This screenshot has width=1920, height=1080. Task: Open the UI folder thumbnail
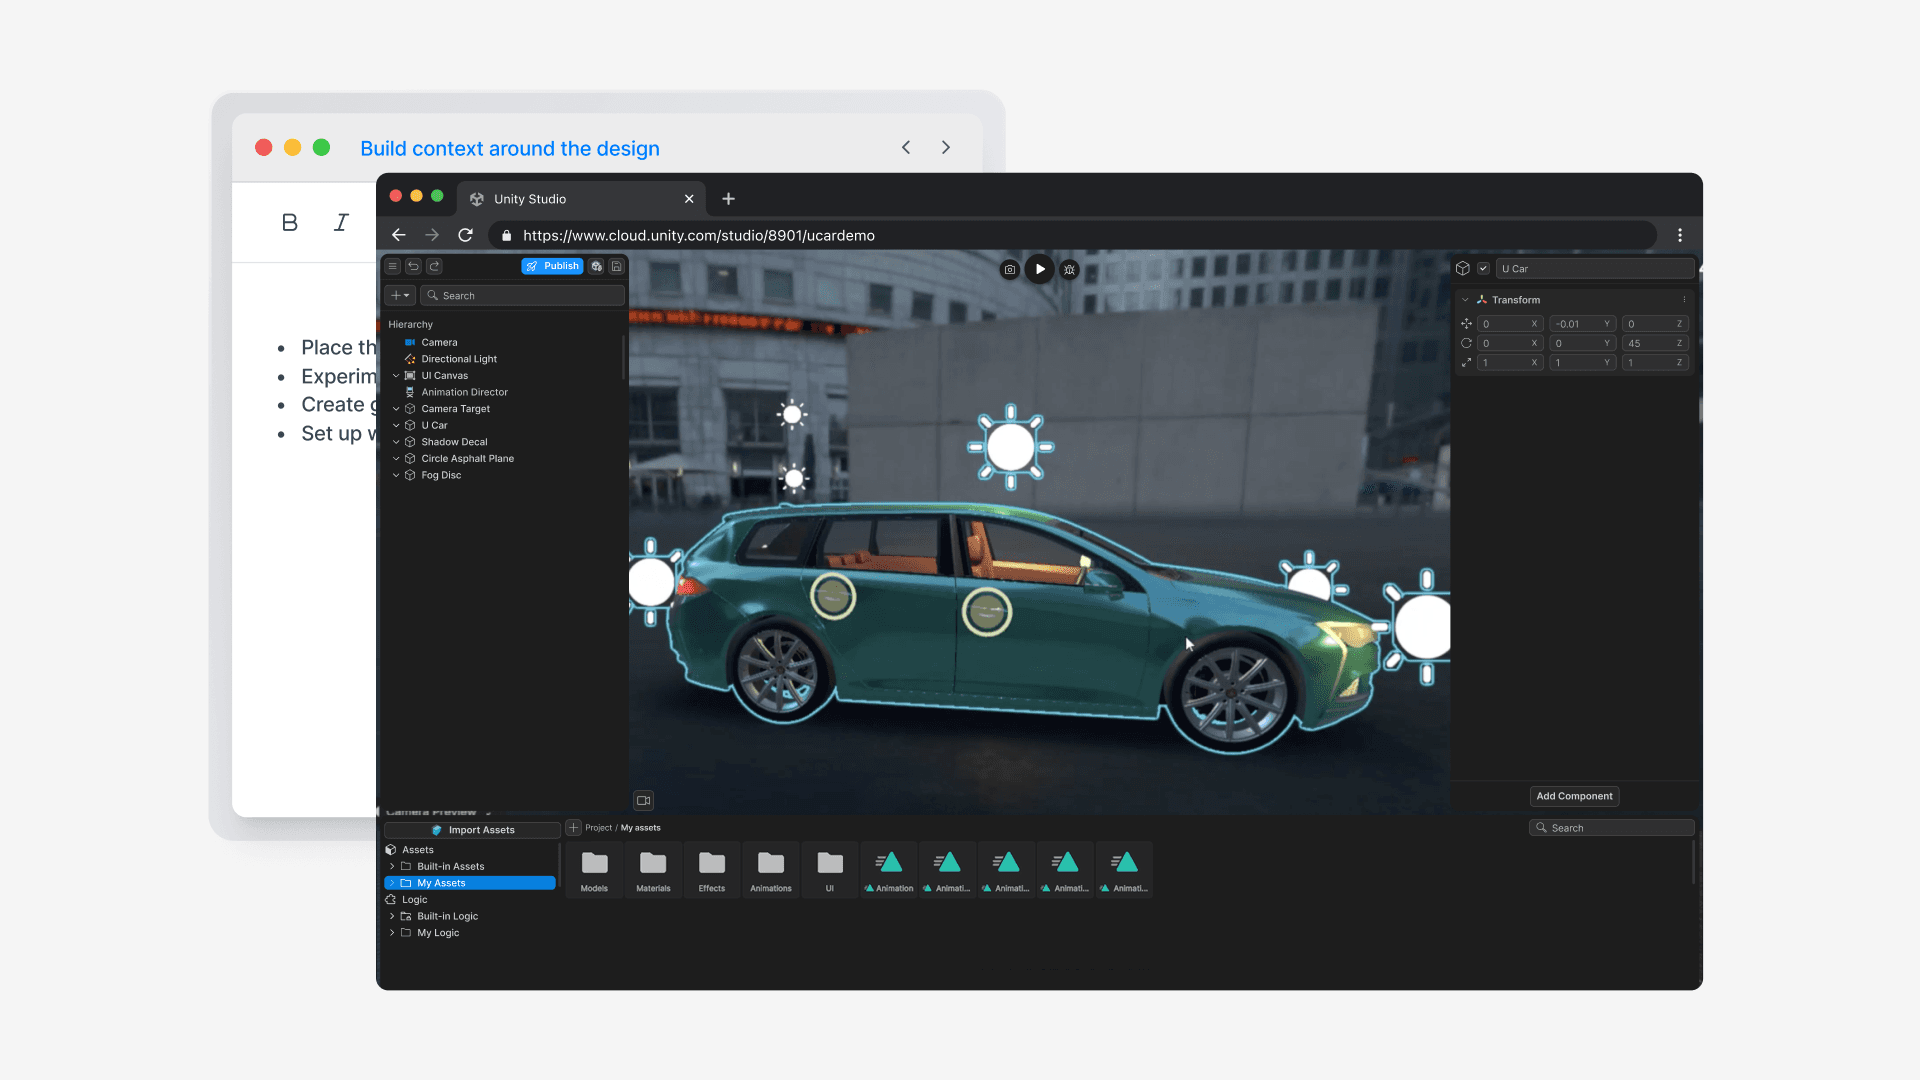pos(830,870)
